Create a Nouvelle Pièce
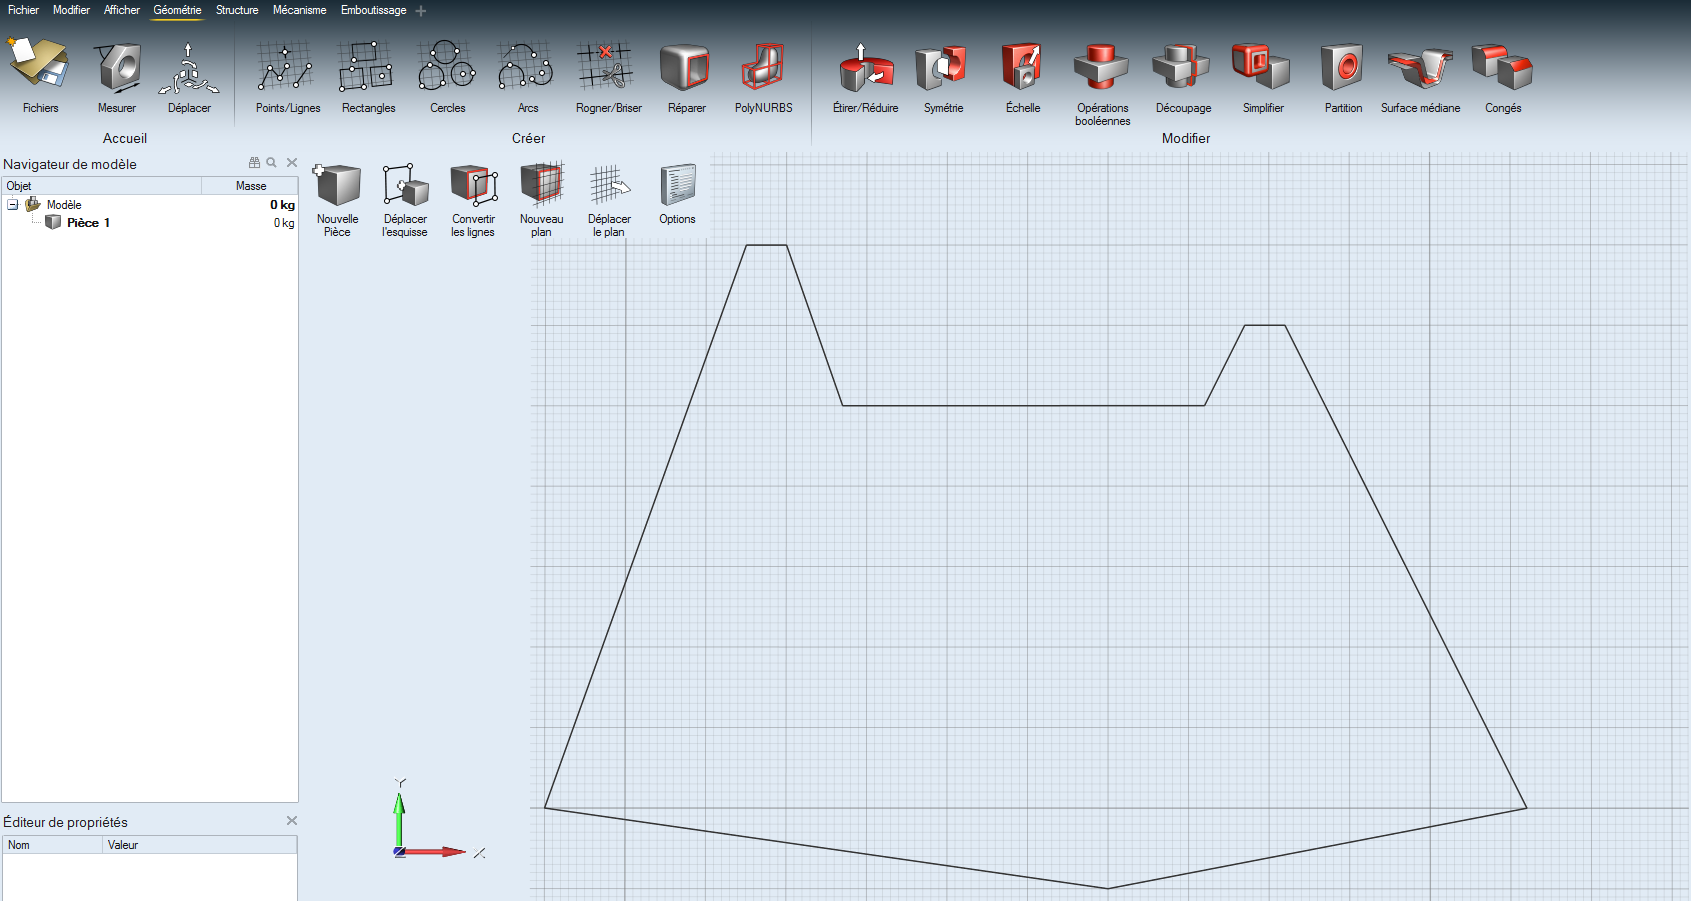The height and width of the screenshot is (901, 1691). coord(338,186)
